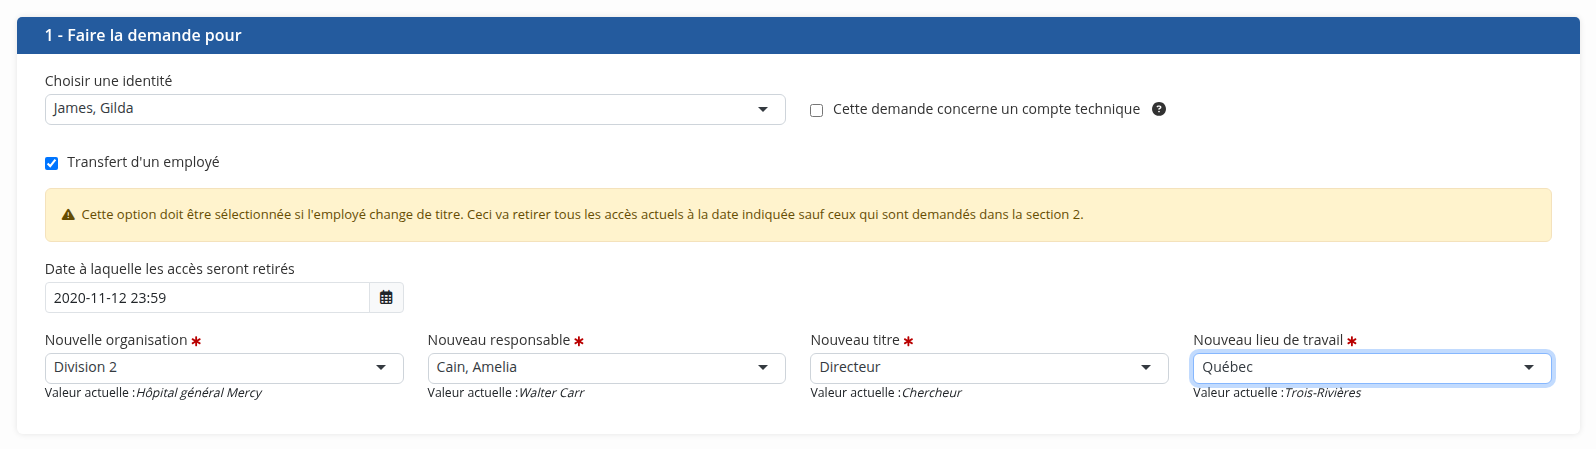This screenshot has width=1596, height=449.
Task: Click 'Valeur actuelle : Walter Carr' text
Action: pyautogui.click(x=506, y=393)
